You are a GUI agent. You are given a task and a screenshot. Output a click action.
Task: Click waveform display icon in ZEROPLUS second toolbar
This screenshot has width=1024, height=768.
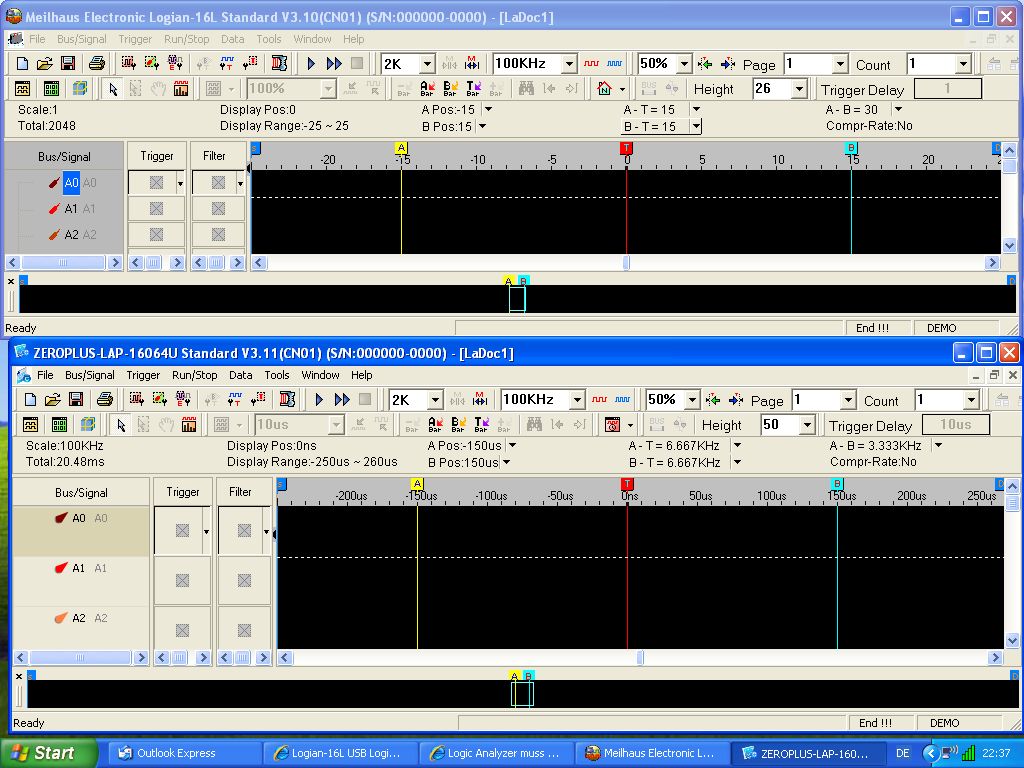click(x=30, y=425)
